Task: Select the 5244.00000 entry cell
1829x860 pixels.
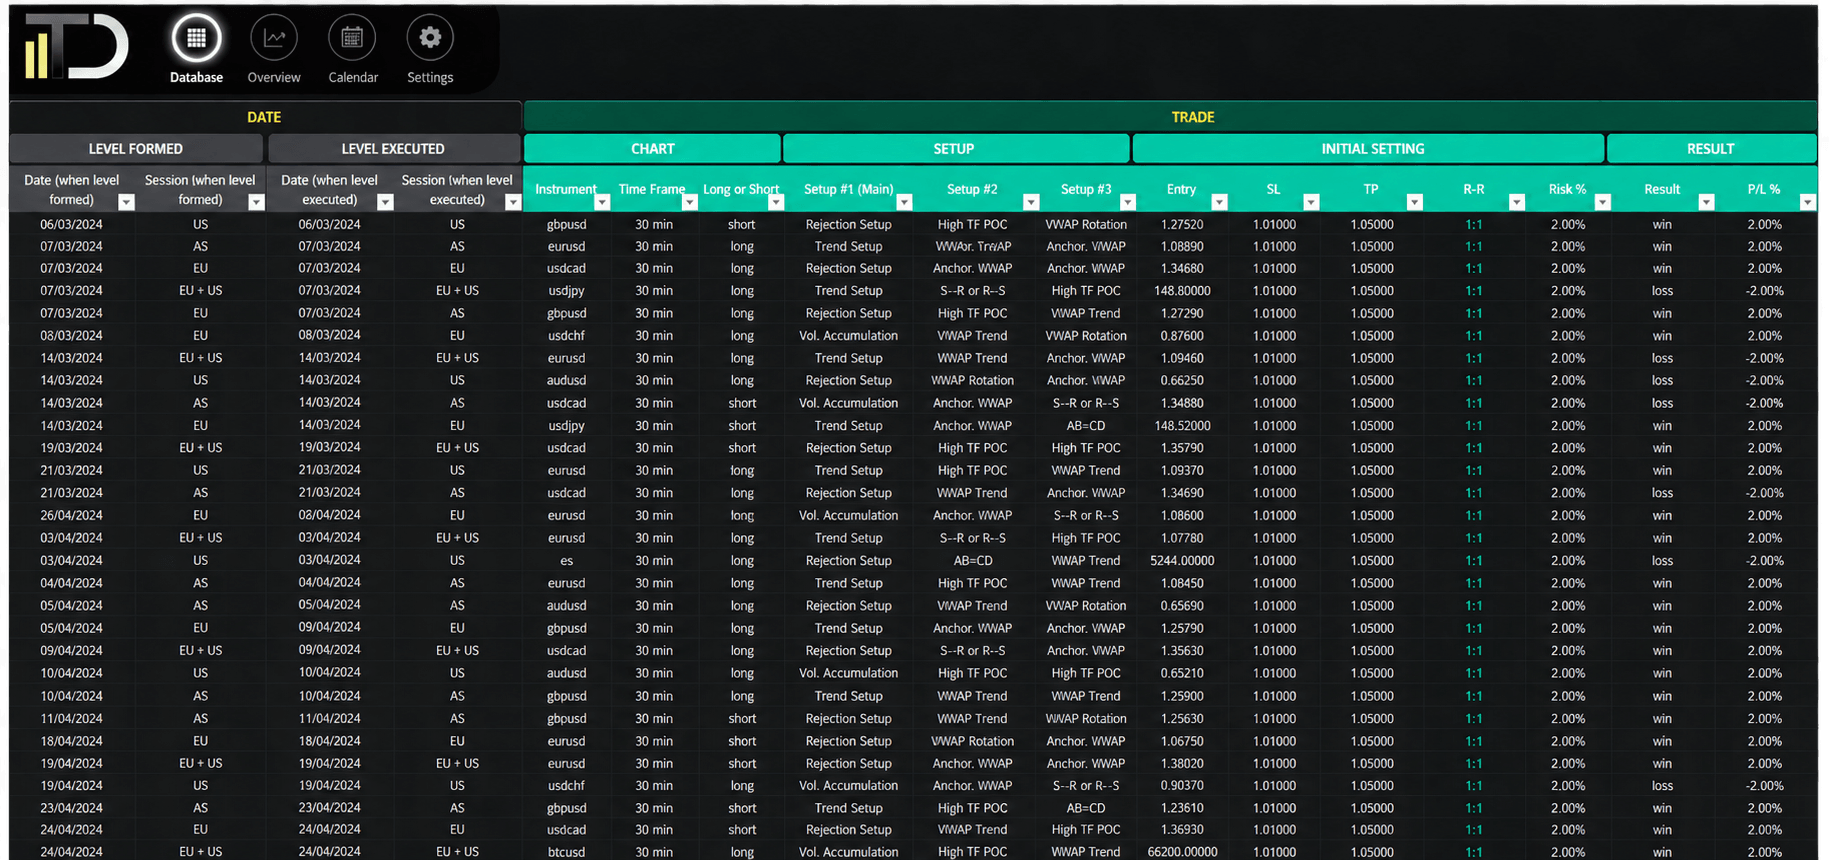Action: (x=1182, y=561)
